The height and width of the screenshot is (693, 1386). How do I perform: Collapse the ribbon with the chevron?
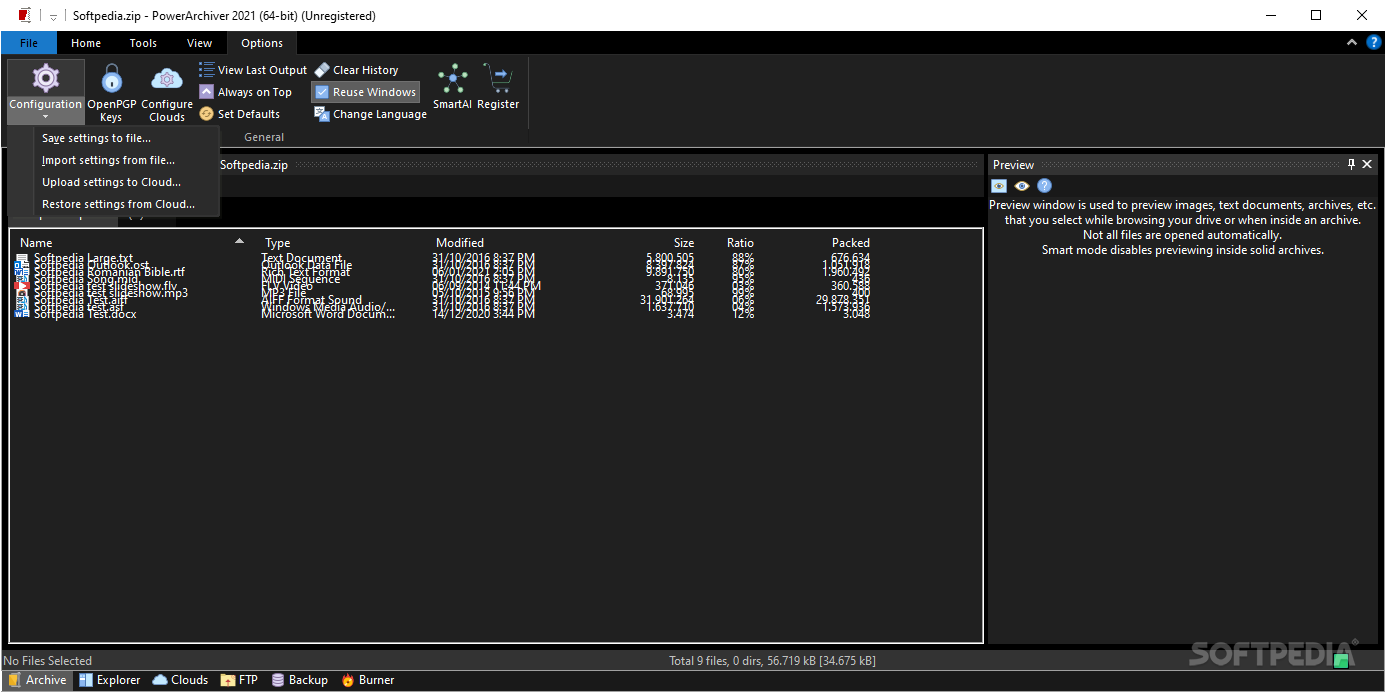(x=1352, y=42)
